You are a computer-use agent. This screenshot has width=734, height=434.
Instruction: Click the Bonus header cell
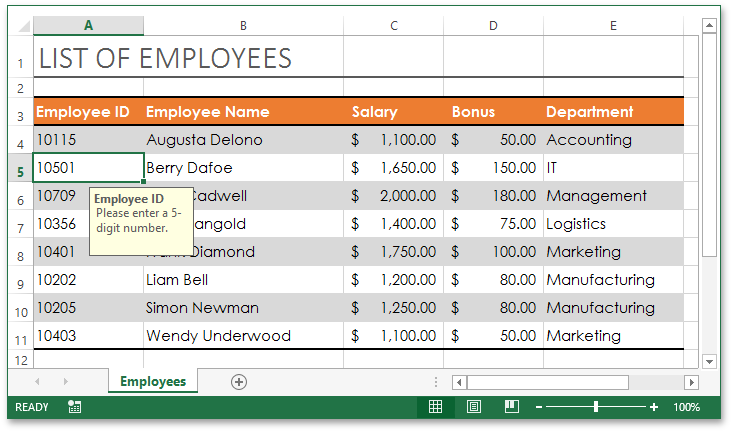pos(493,111)
